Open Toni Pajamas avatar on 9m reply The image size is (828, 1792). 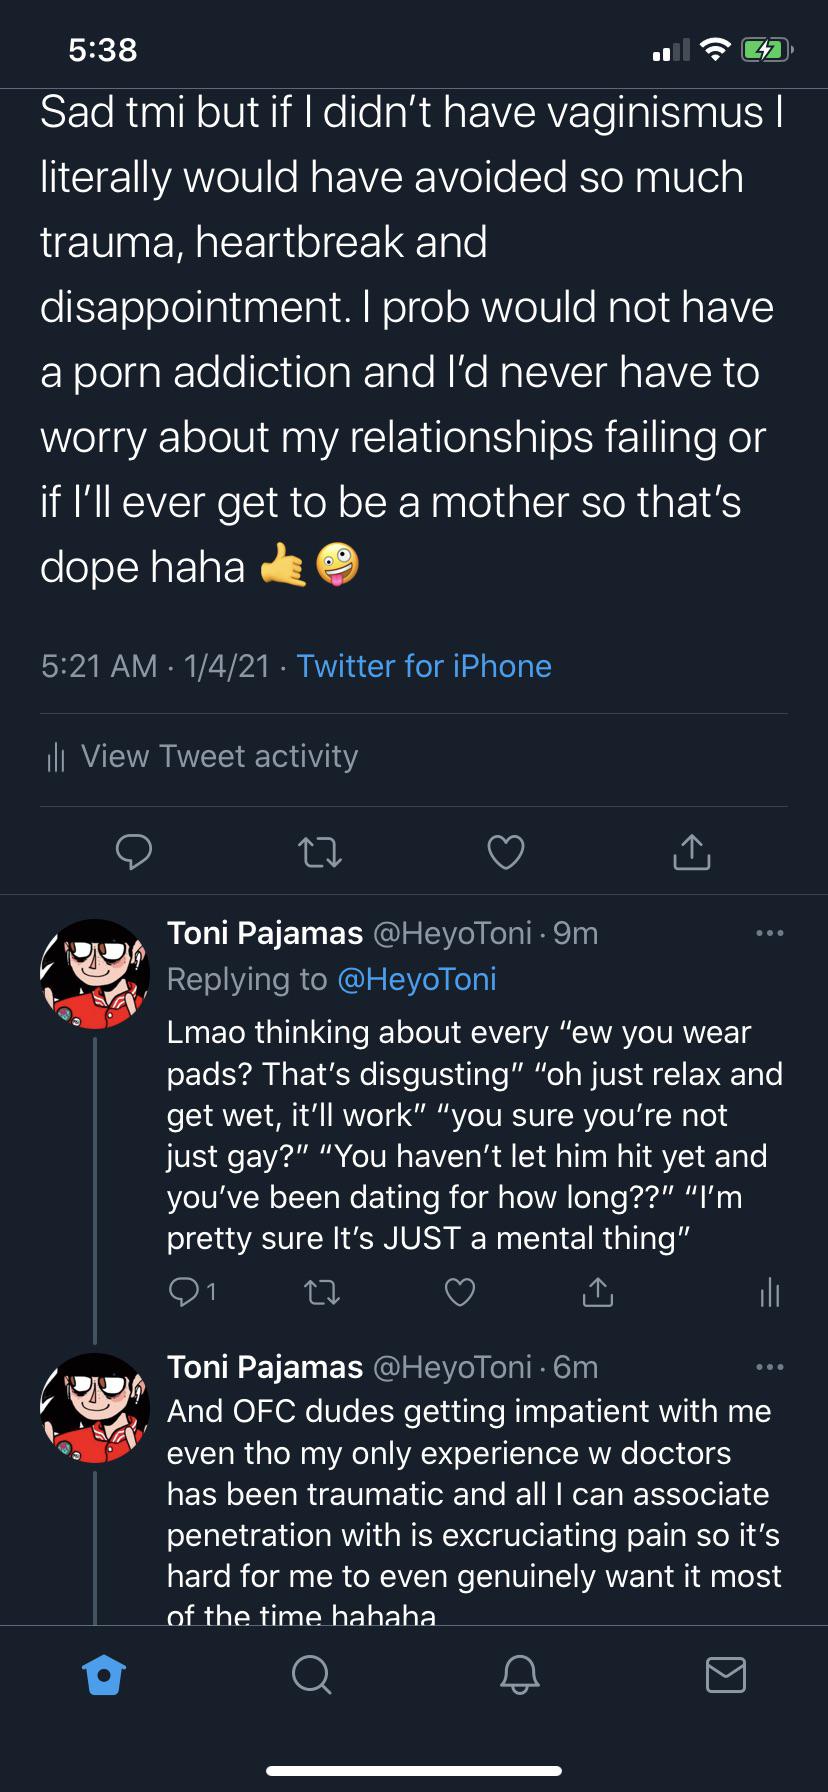click(x=94, y=973)
